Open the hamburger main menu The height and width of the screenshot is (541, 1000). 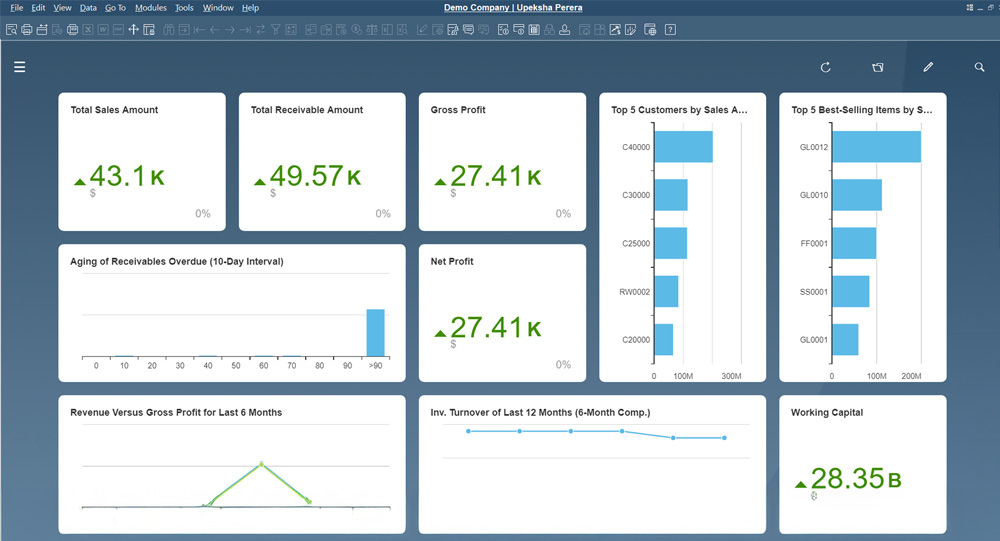click(x=20, y=67)
